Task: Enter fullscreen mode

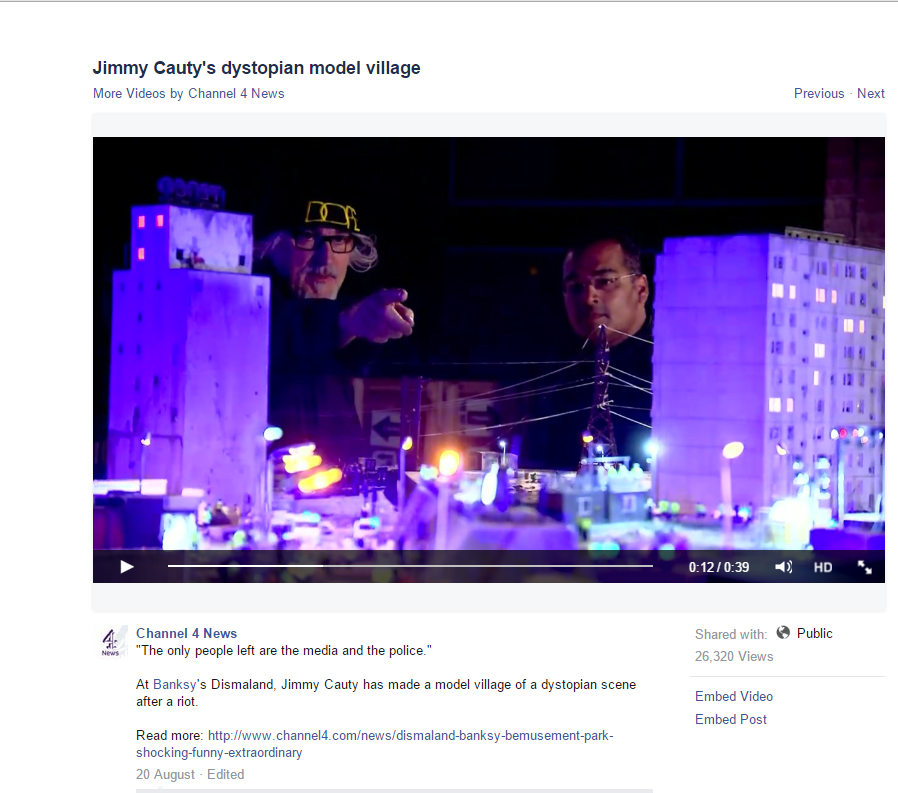Action: click(x=864, y=567)
